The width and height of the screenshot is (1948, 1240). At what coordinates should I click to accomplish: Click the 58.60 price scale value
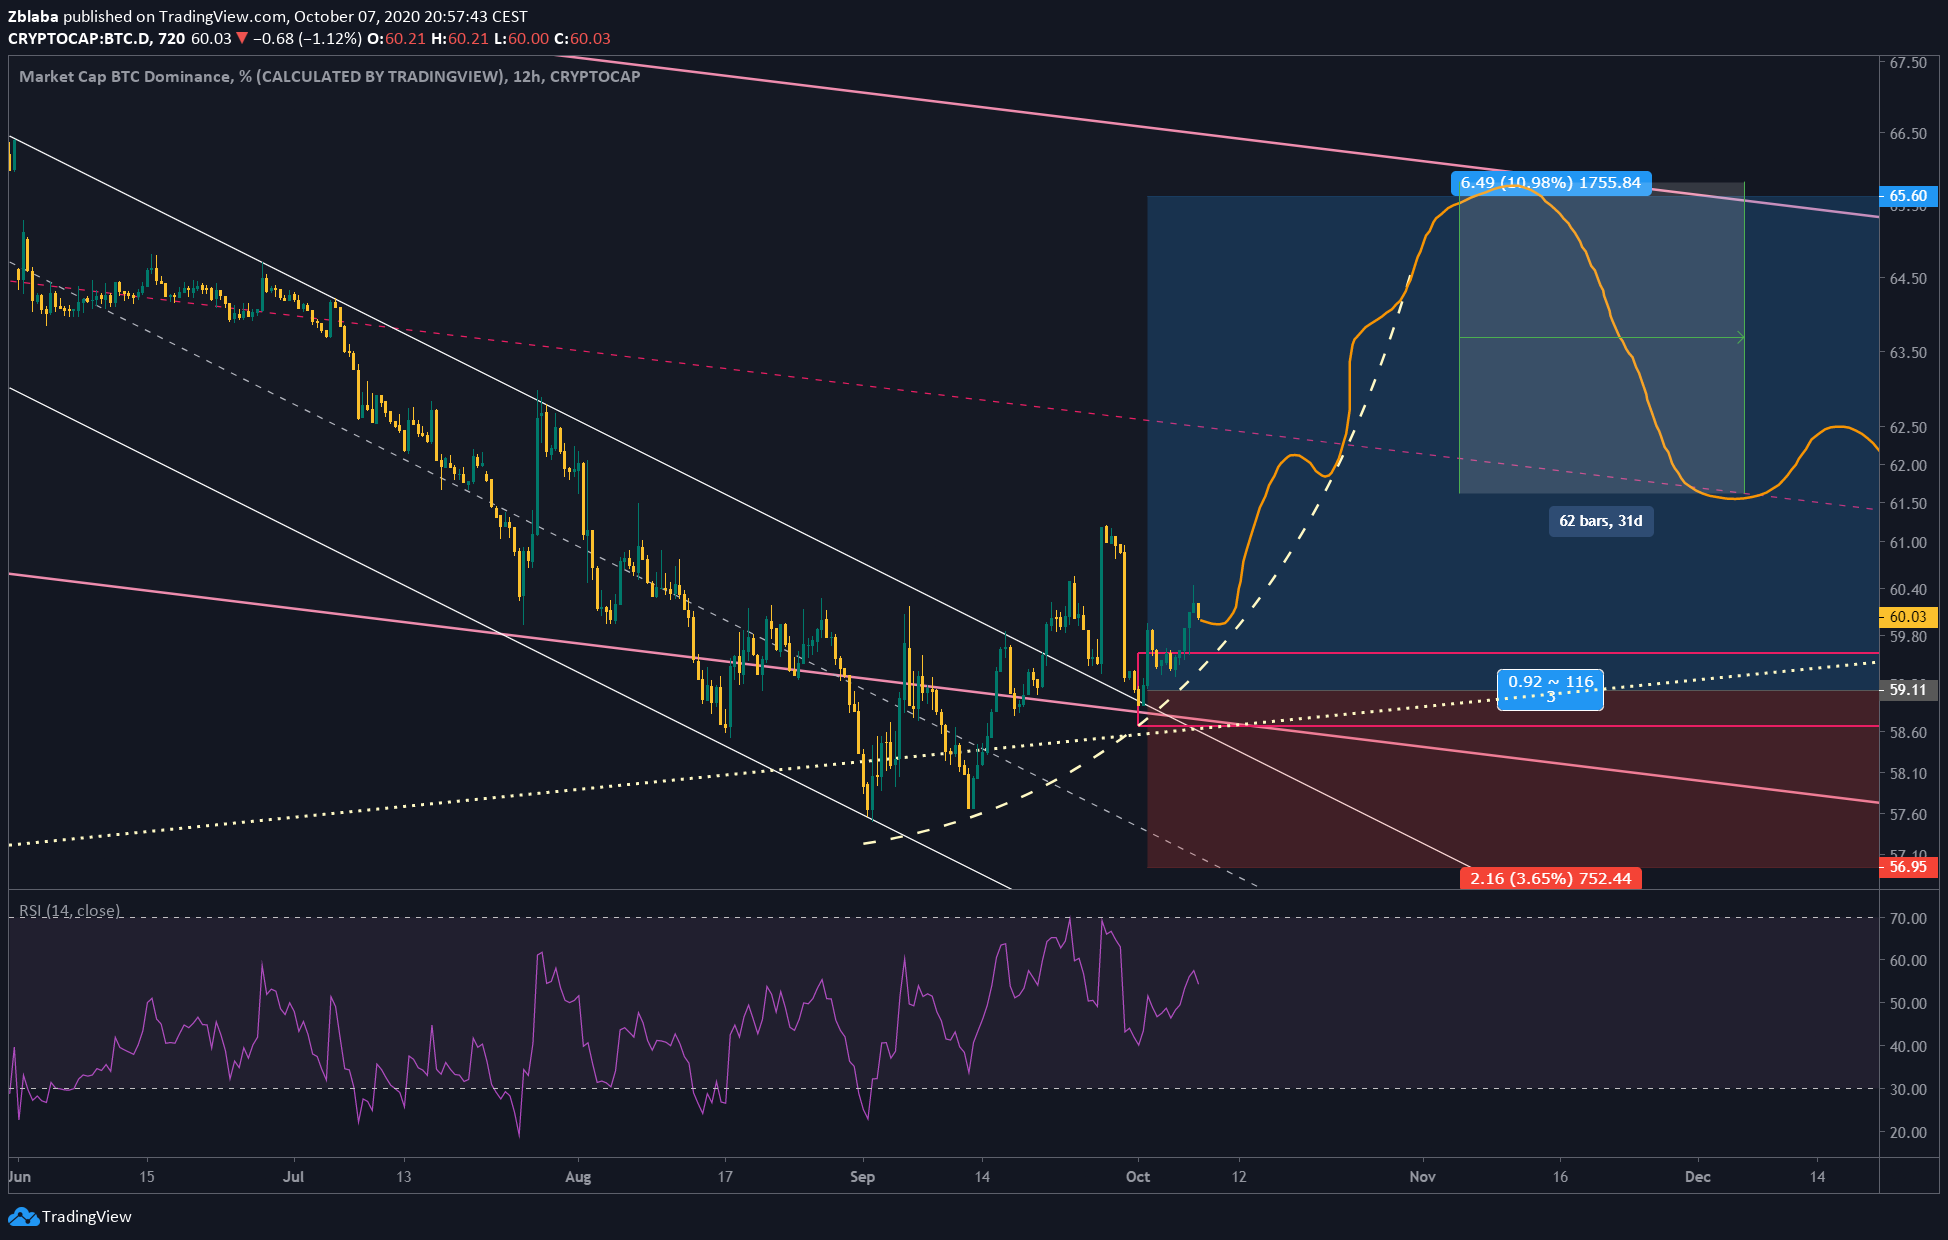pyautogui.click(x=1908, y=733)
